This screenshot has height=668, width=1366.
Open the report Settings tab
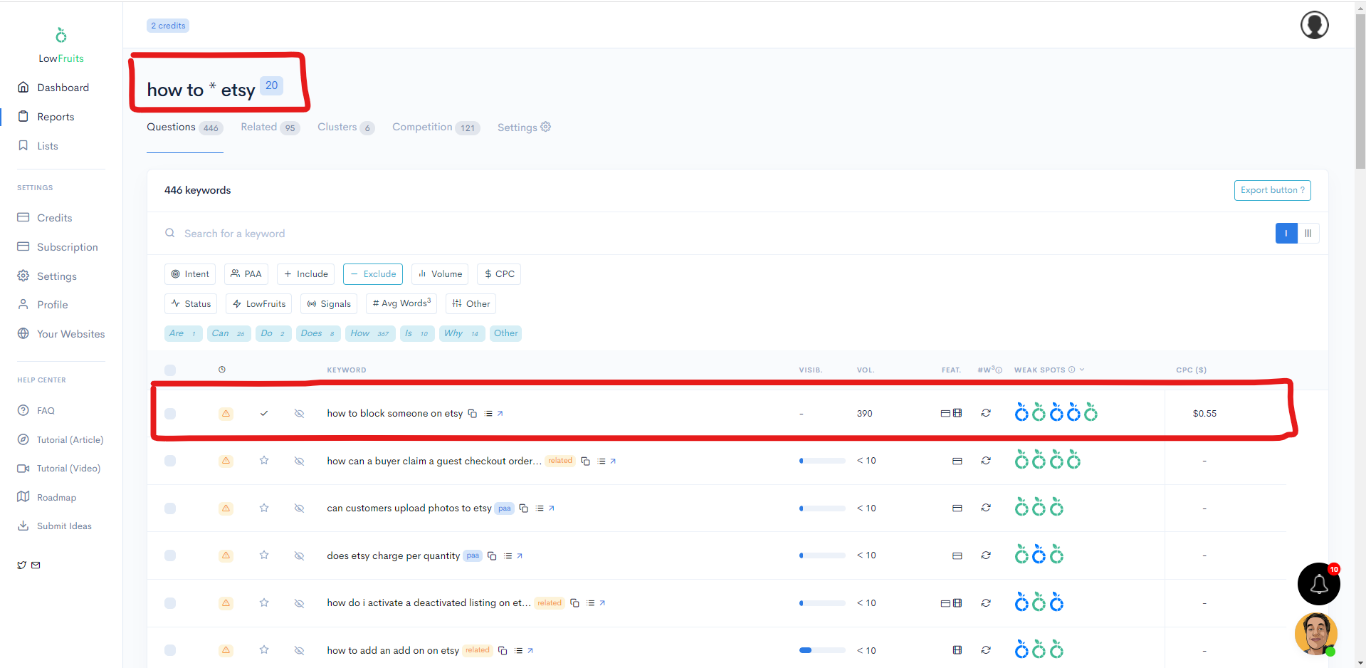[x=524, y=127]
